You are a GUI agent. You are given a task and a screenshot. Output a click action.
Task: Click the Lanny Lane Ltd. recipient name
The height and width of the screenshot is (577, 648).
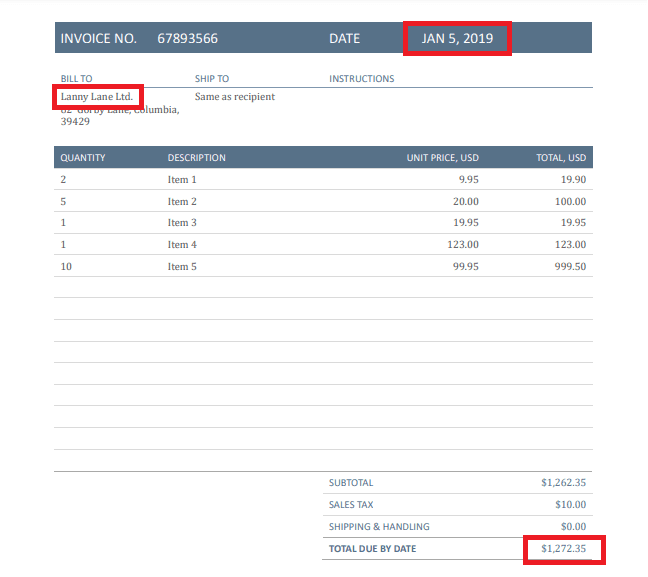(97, 97)
